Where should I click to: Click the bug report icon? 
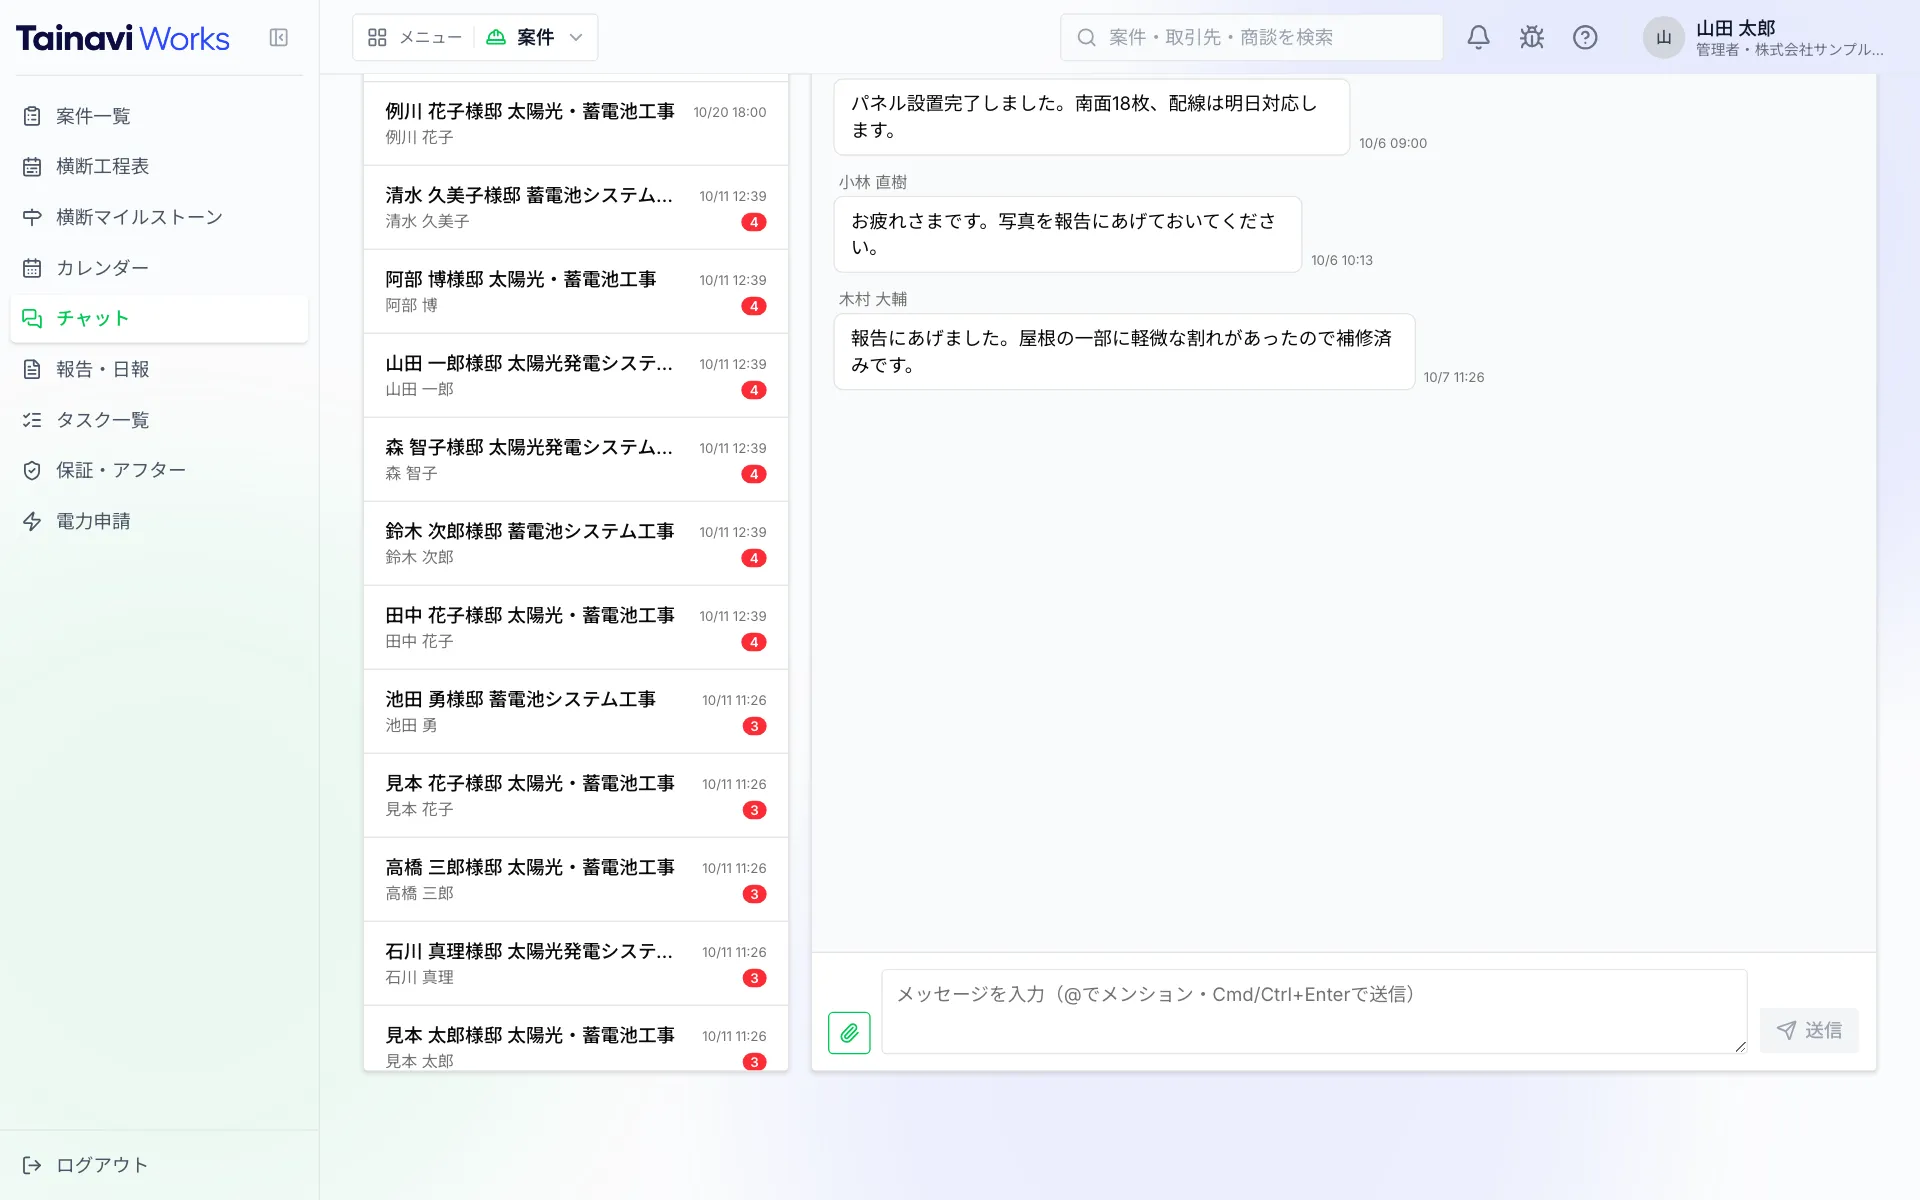(1531, 38)
